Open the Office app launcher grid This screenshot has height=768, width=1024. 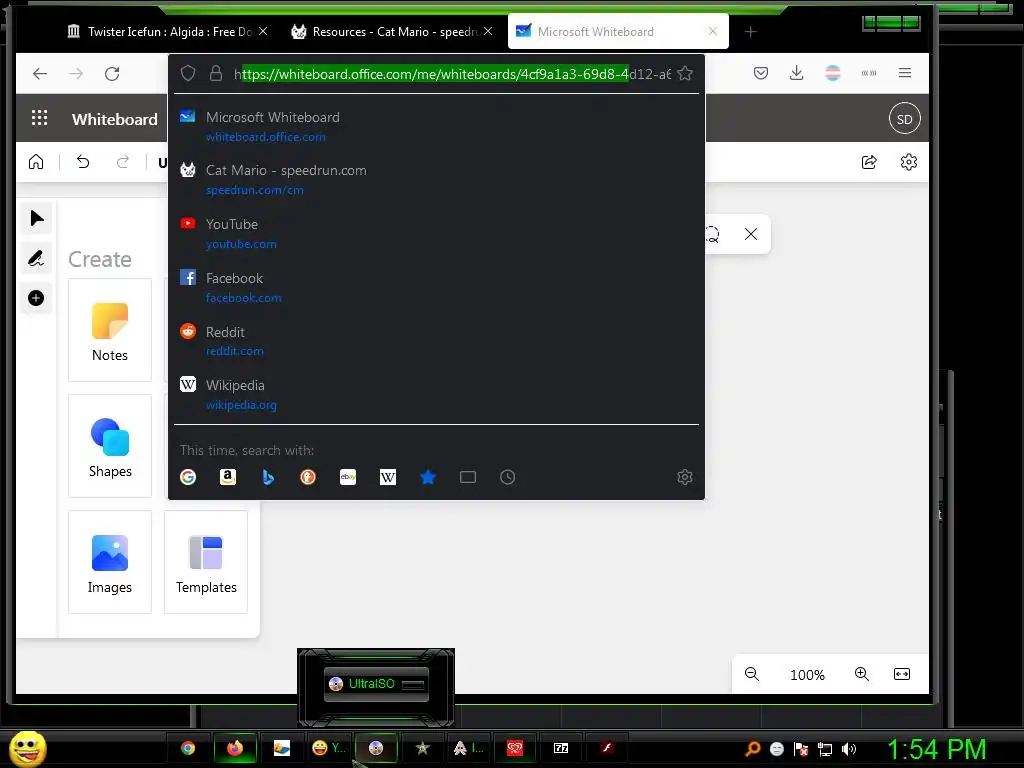tap(39, 118)
